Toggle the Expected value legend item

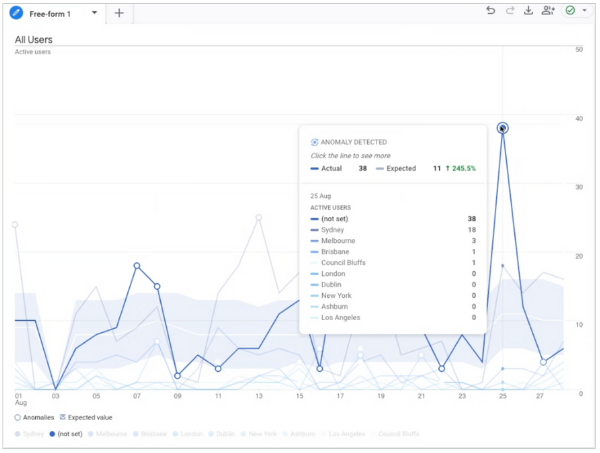pos(86,417)
